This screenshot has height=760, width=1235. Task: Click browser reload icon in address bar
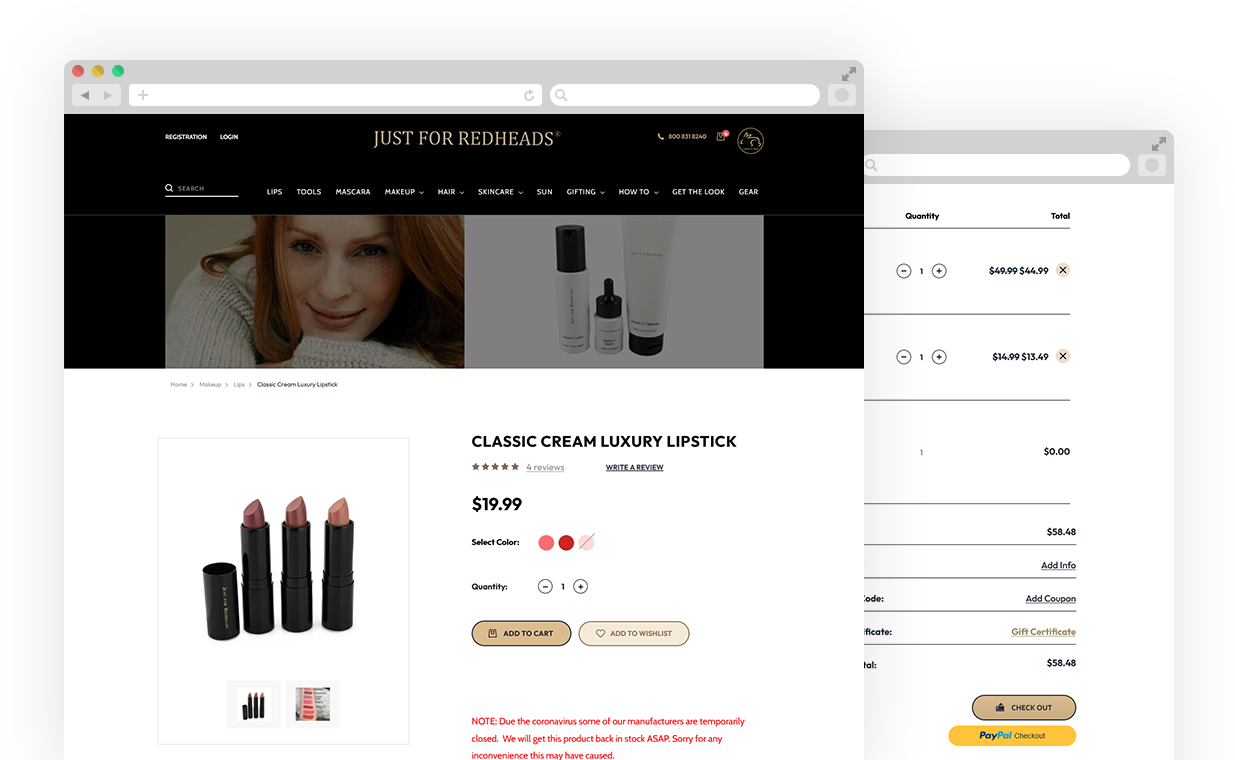coord(529,95)
